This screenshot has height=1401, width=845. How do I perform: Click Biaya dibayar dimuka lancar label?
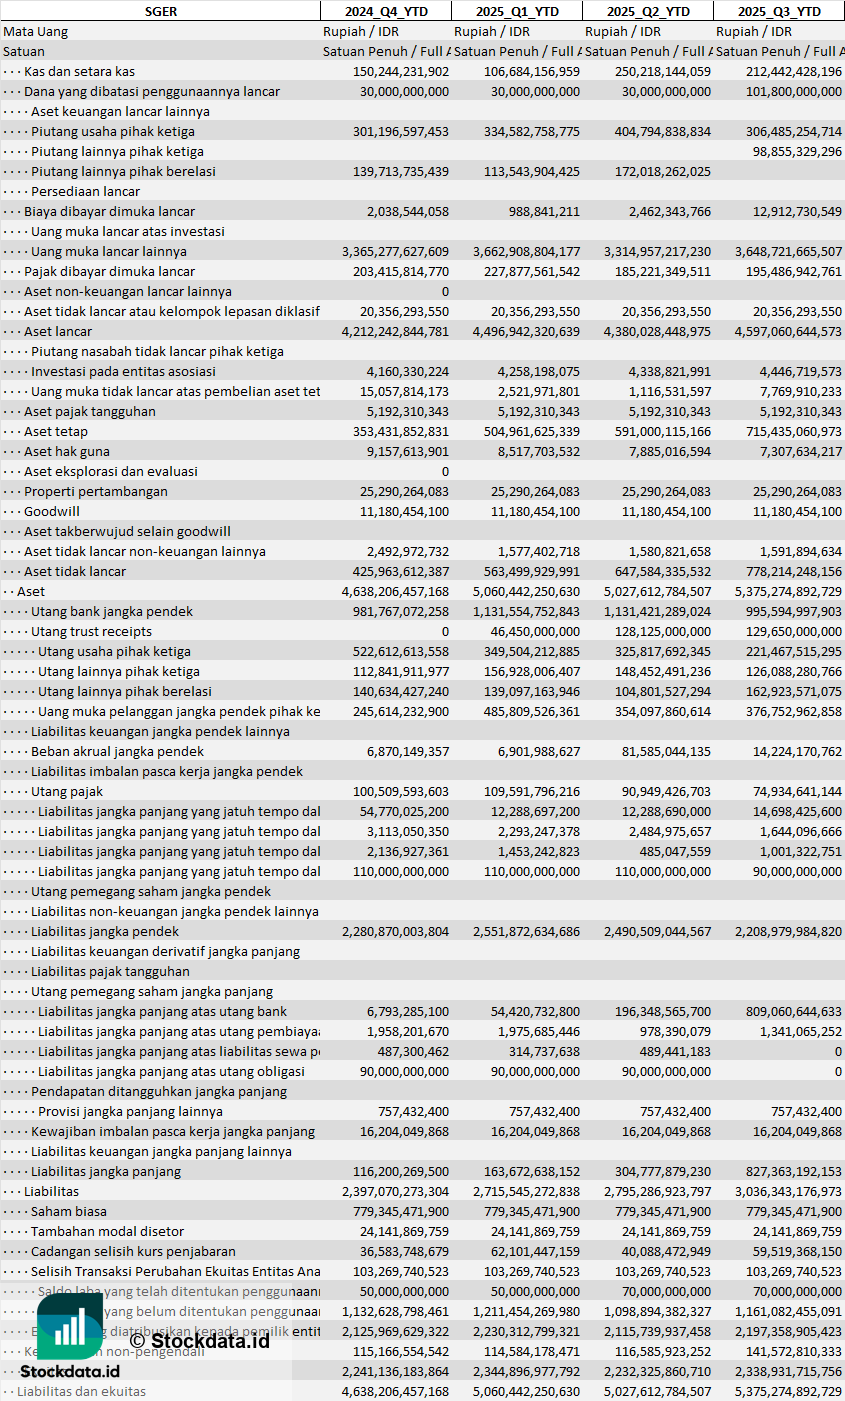coord(110,211)
